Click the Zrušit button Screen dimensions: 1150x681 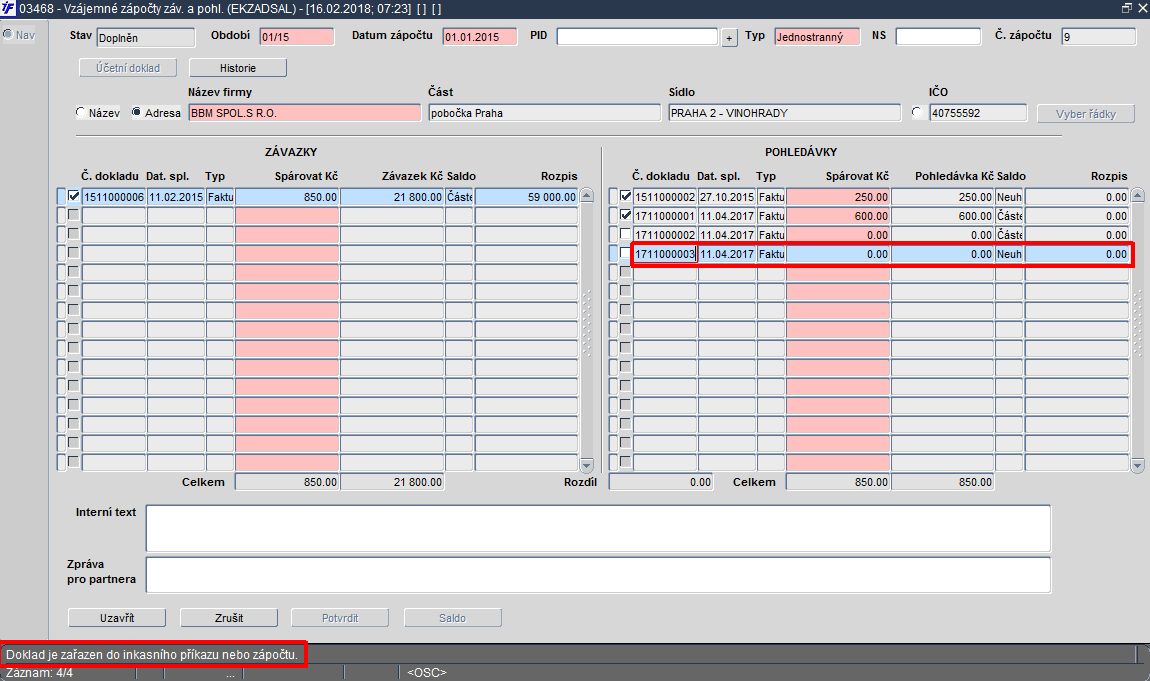click(x=229, y=618)
